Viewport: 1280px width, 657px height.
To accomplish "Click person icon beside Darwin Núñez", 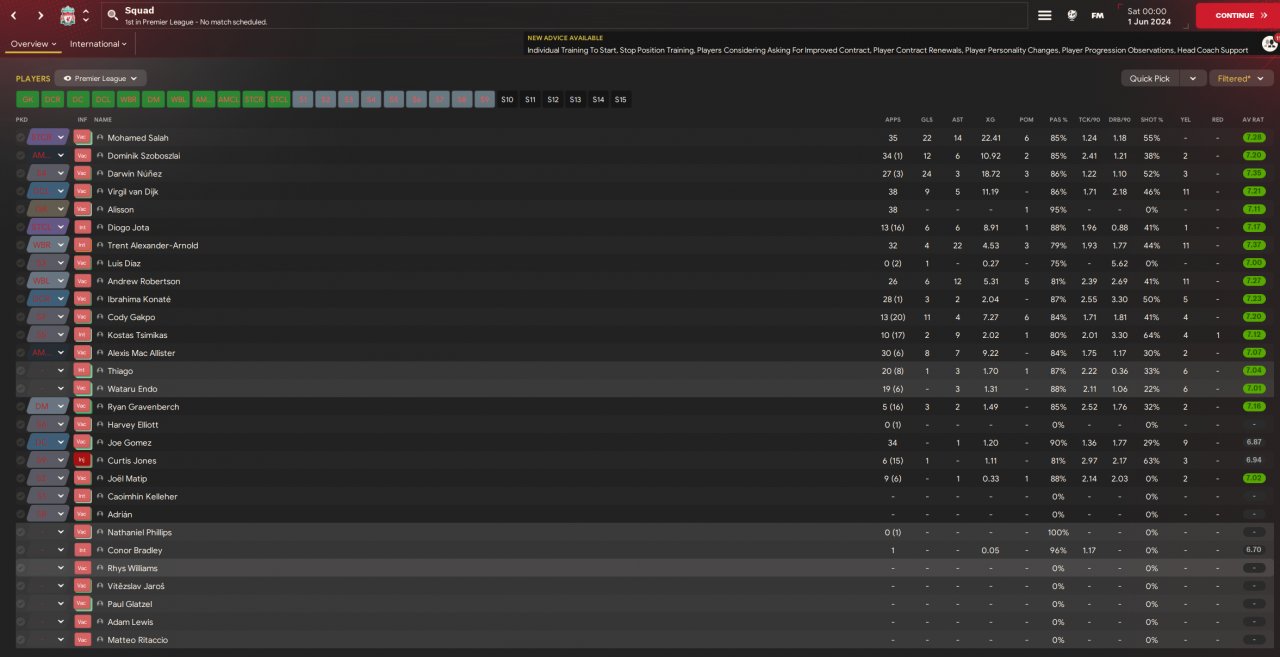I will [x=100, y=174].
